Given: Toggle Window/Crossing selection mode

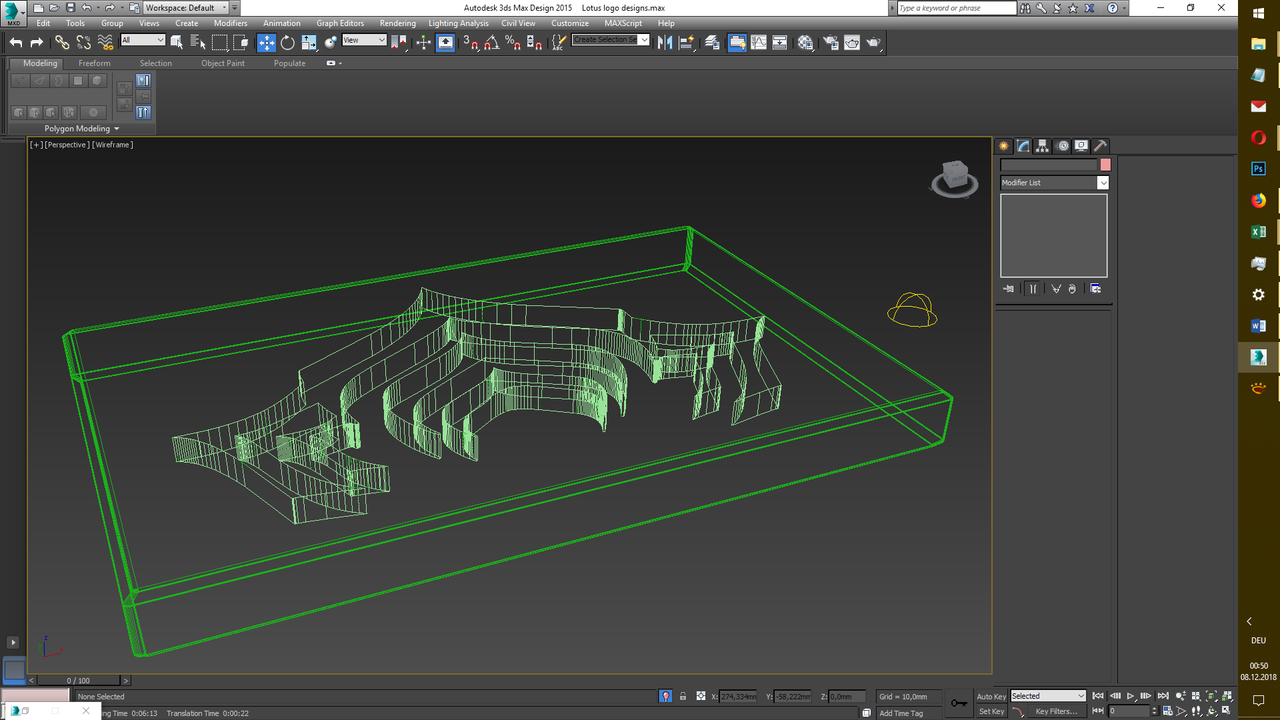Looking at the screenshot, I should tap(241, 42).
